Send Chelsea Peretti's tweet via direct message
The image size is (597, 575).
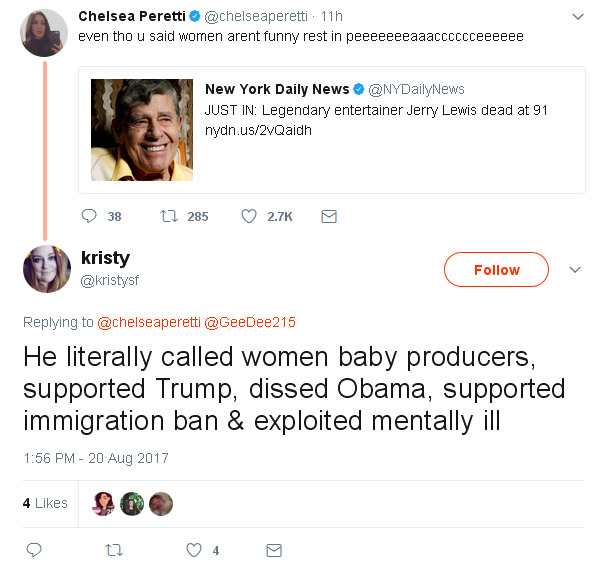click(329, 216)
